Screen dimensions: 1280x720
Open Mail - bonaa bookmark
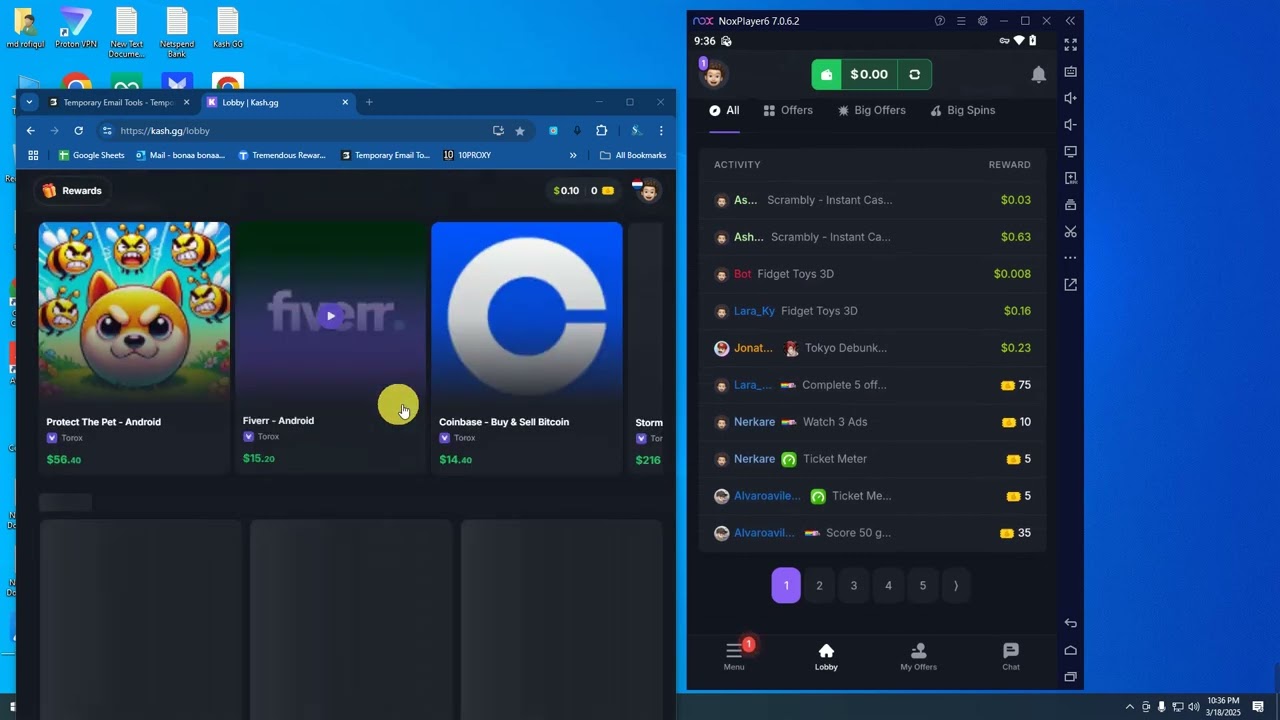pyautogui.click(x=180, y=155)
